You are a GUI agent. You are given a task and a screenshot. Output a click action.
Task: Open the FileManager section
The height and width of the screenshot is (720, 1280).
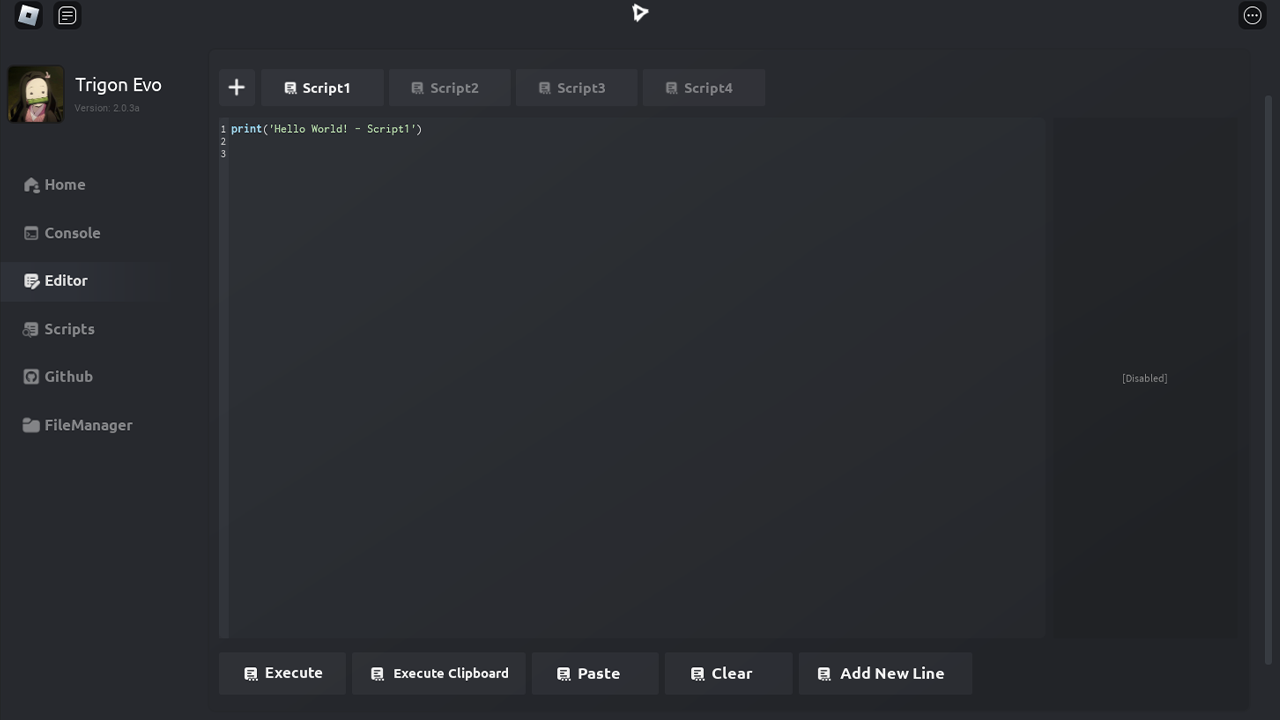[x=87, y=425]
